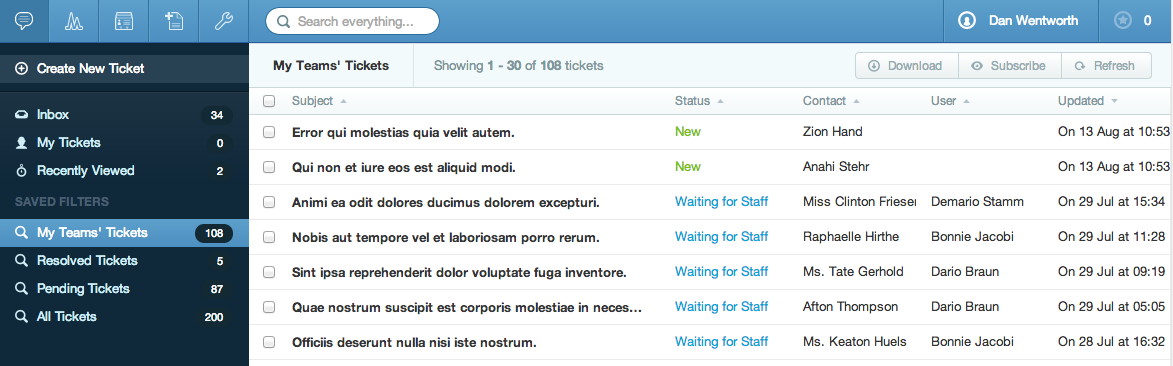Click the Subscribe button
This screenshot has height=366, width=1173.
1010,66
